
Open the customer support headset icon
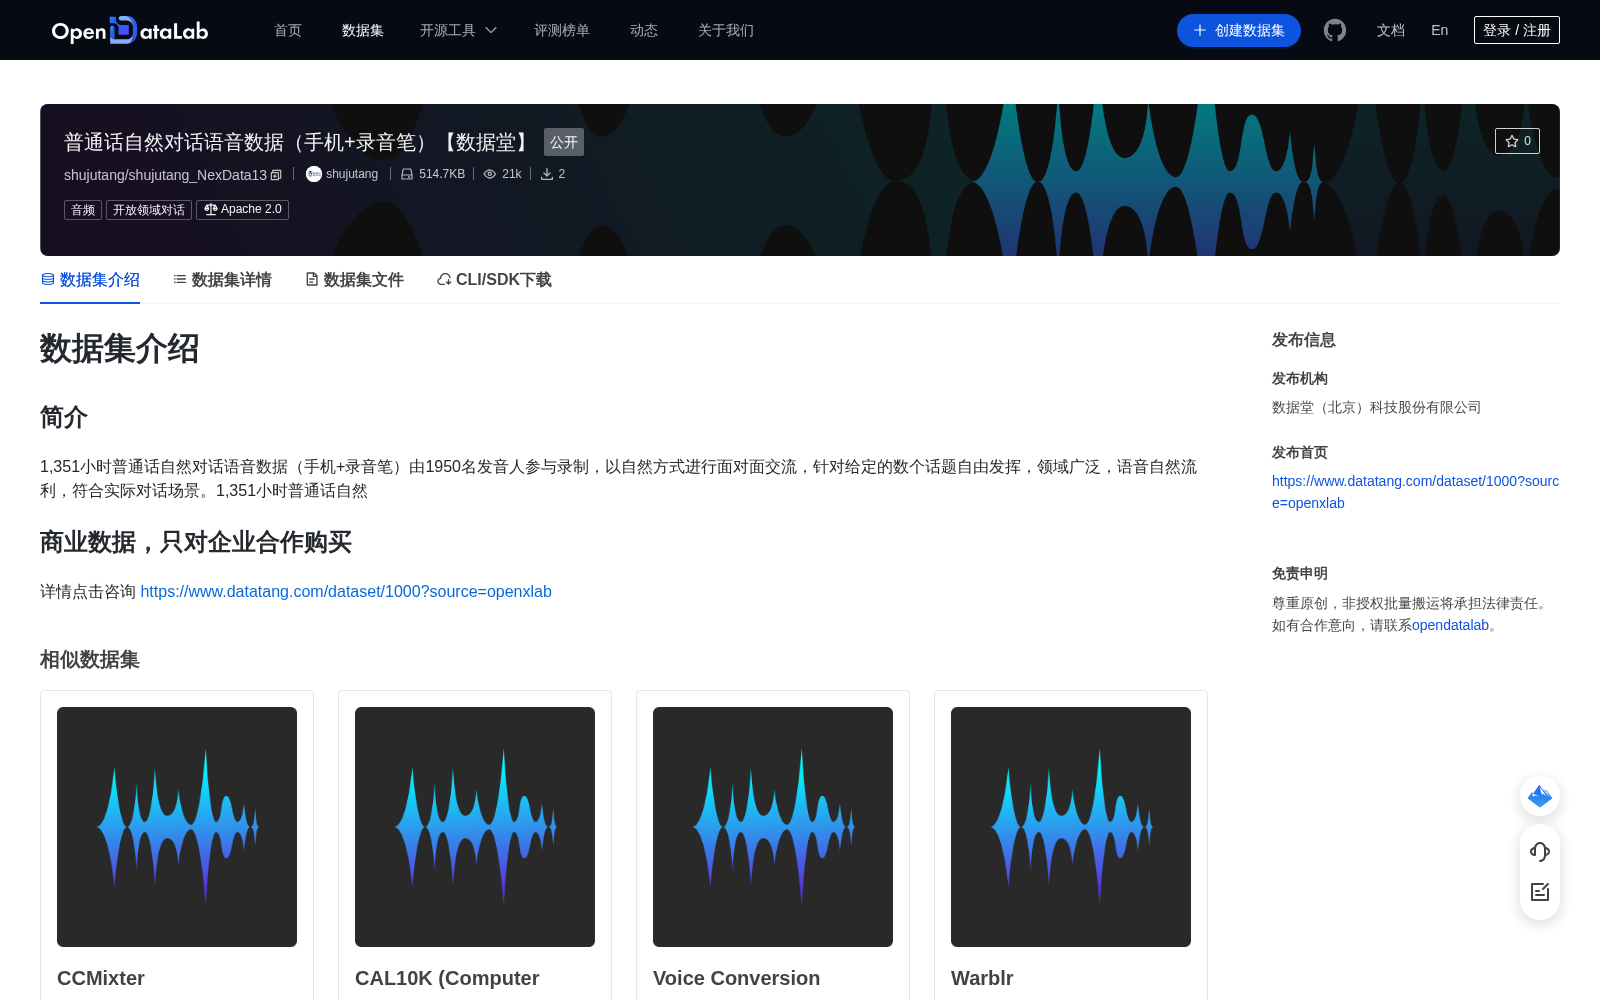[x=1540, y=851]
